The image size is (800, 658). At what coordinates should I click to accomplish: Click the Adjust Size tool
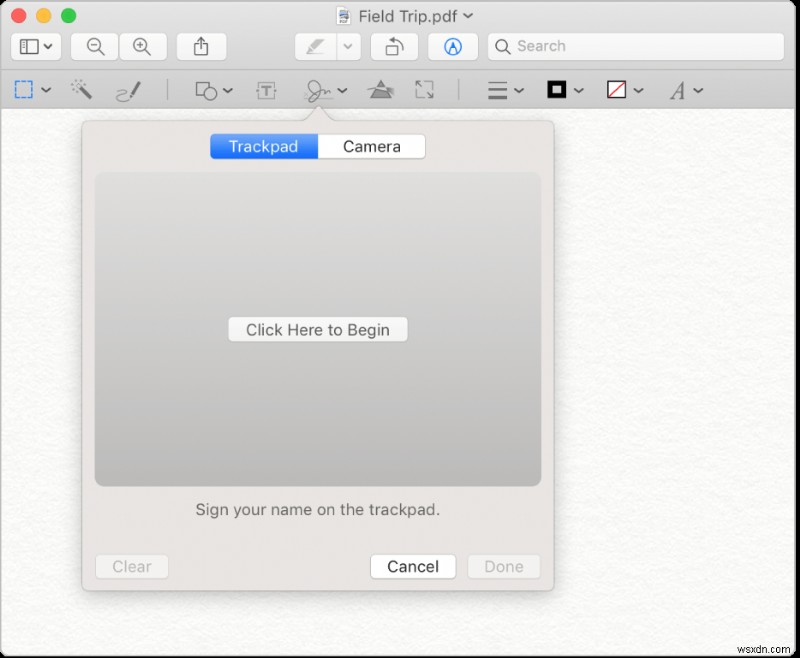click(x=424, y=90)
